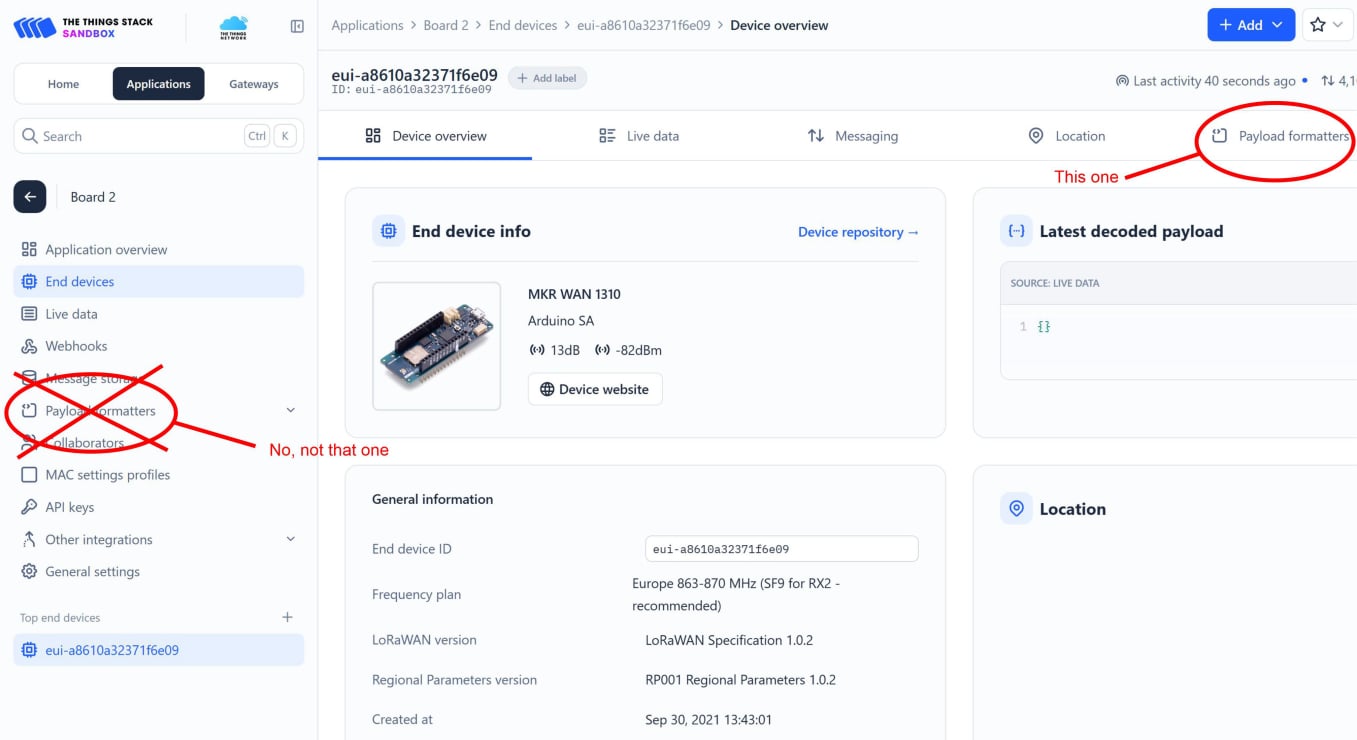Open the device's Payload formatters tab
This screenshot has width=1357, height=740.
[x=1280, y=136]
